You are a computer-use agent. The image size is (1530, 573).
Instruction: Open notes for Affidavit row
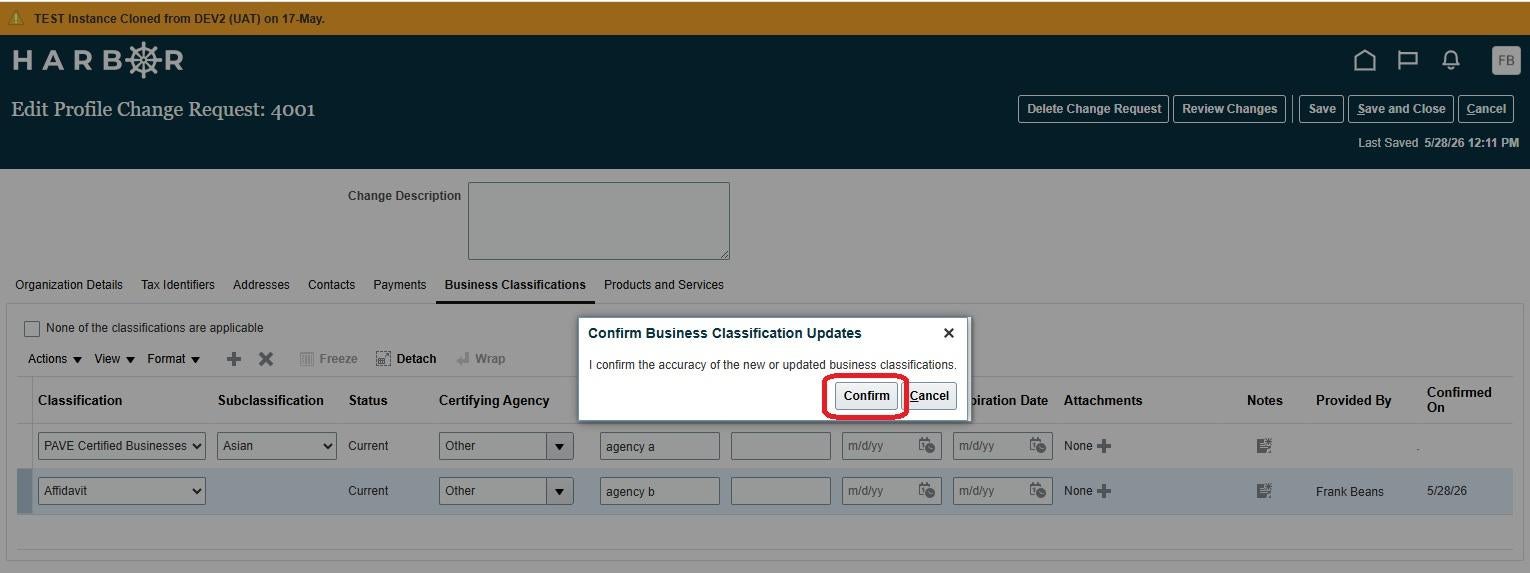[1264, 491]
